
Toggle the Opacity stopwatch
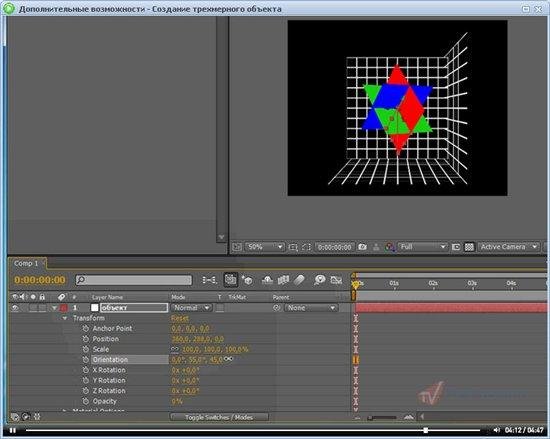point(85,401)
